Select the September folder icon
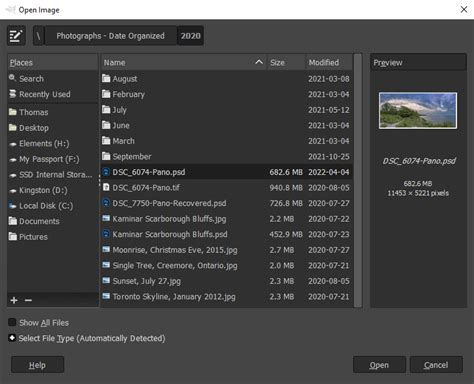Image resolution: width=474 pixels, height=384 pixels. point(106,156)
